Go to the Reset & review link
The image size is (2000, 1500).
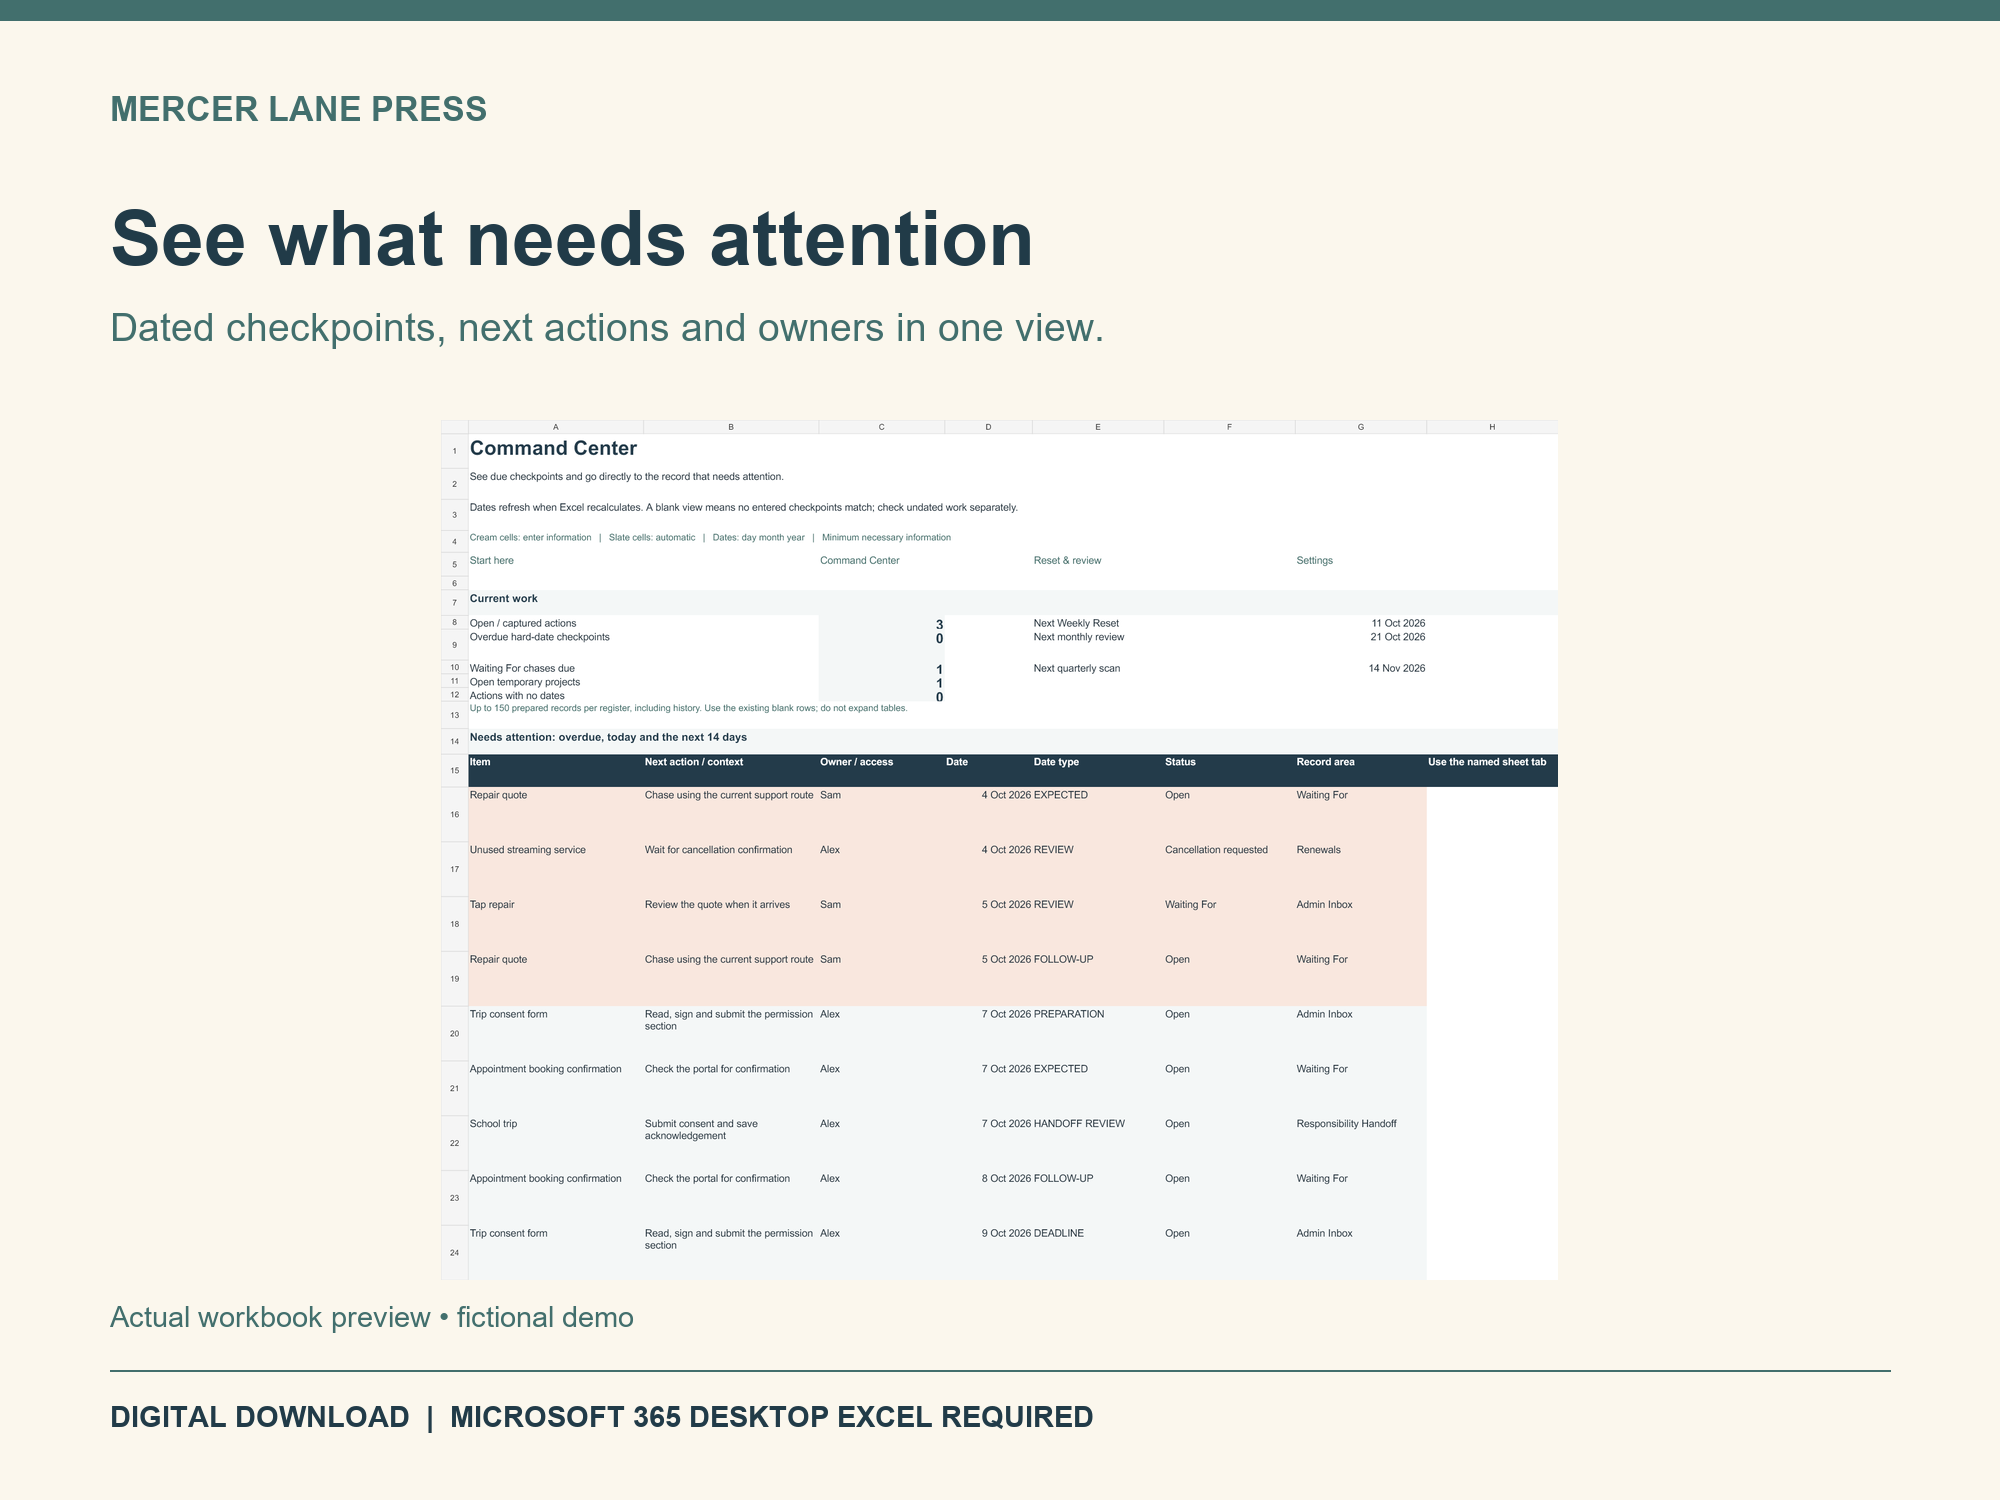coord(1067,561)
